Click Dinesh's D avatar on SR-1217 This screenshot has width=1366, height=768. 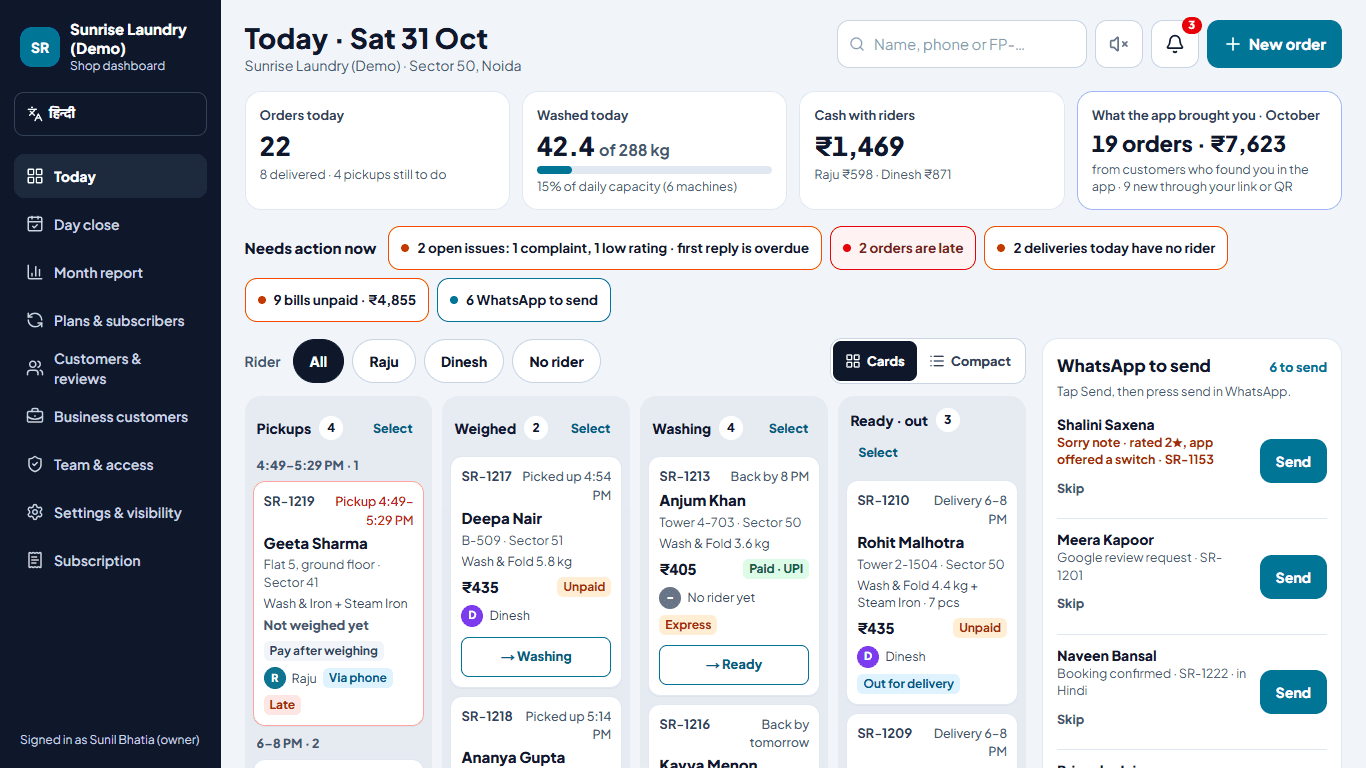coord(472,616)
